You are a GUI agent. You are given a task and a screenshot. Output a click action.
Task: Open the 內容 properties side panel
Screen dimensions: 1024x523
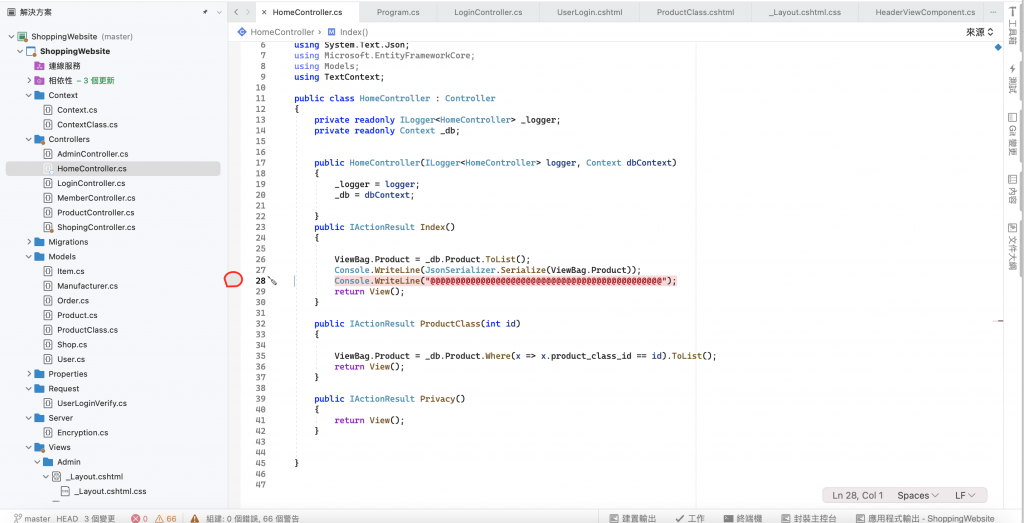pos(1013,190)
